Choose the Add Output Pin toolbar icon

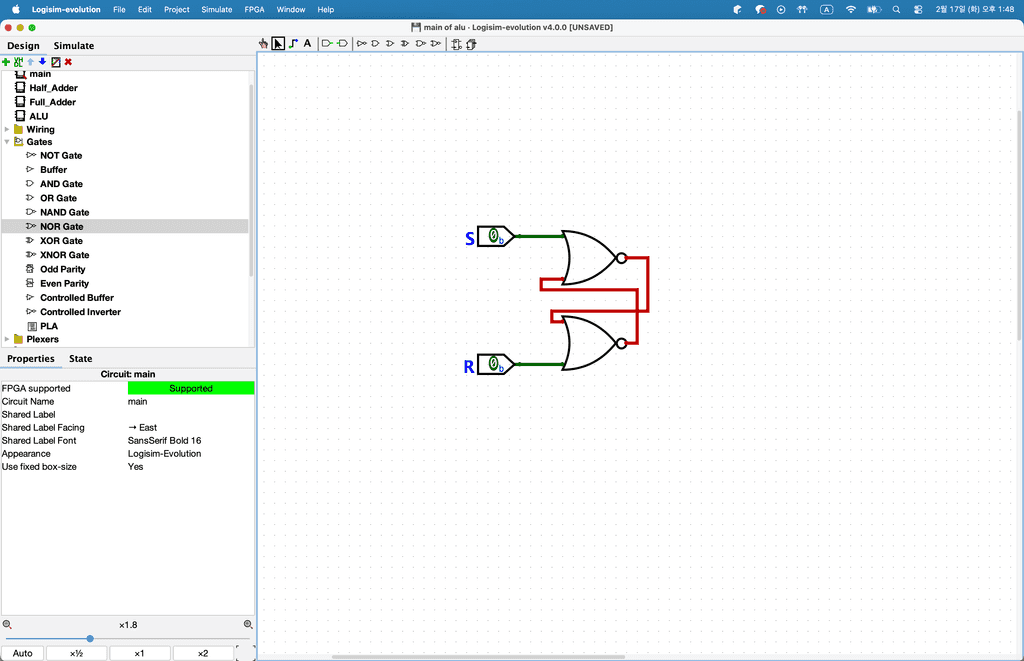pos(342,44)
